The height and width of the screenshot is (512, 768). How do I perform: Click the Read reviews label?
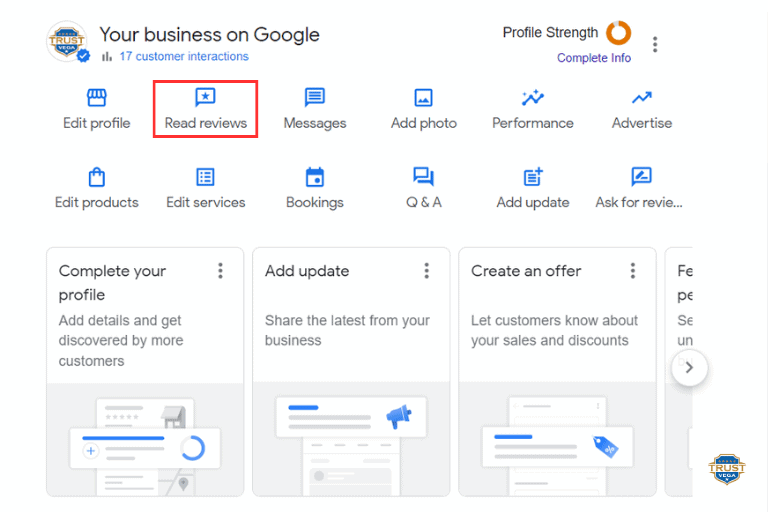206,123
